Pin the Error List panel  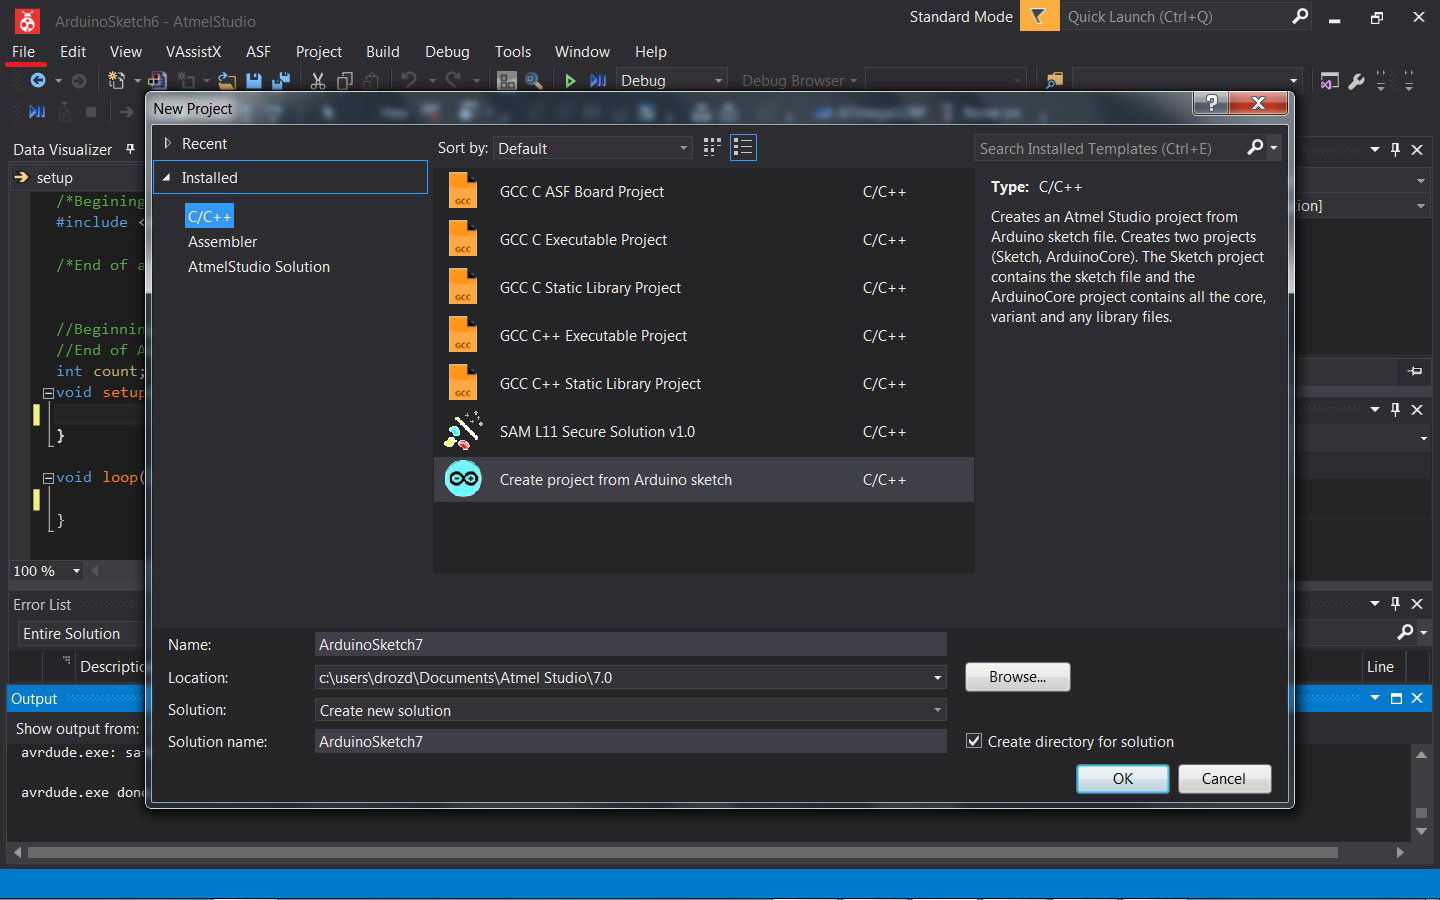tap(1395, 603)
